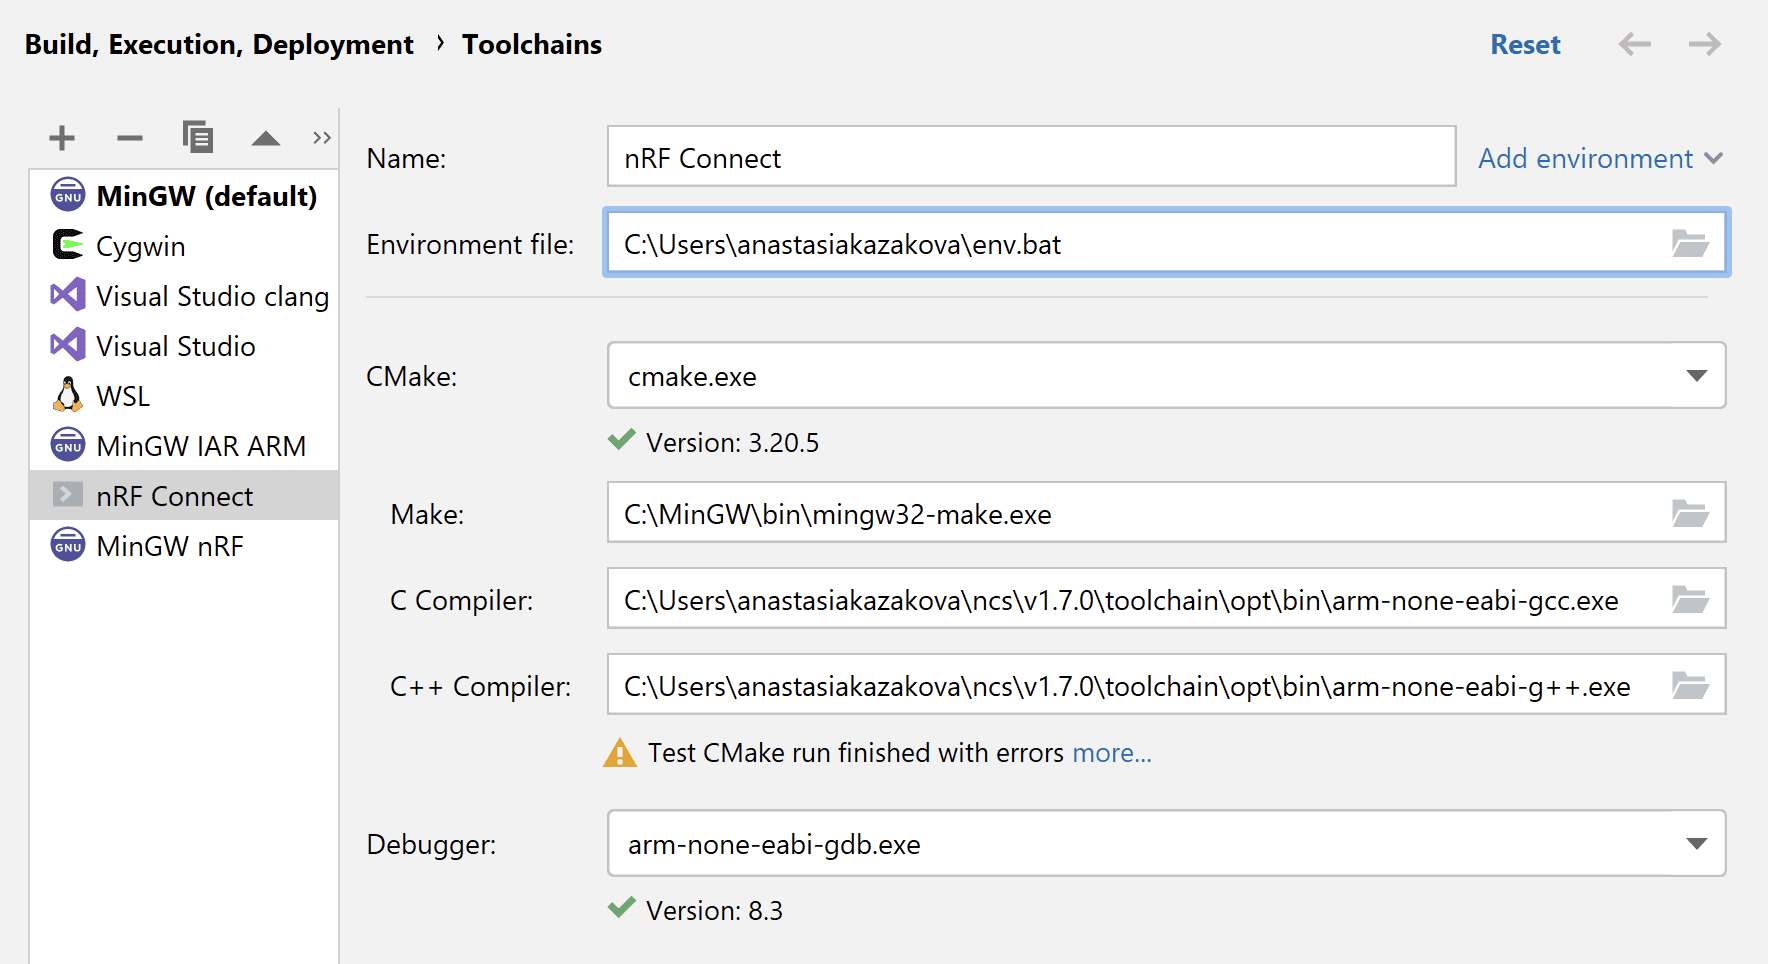Open Add environment dropdown
Screen dimensions: 1768x964
(1600, 158)
